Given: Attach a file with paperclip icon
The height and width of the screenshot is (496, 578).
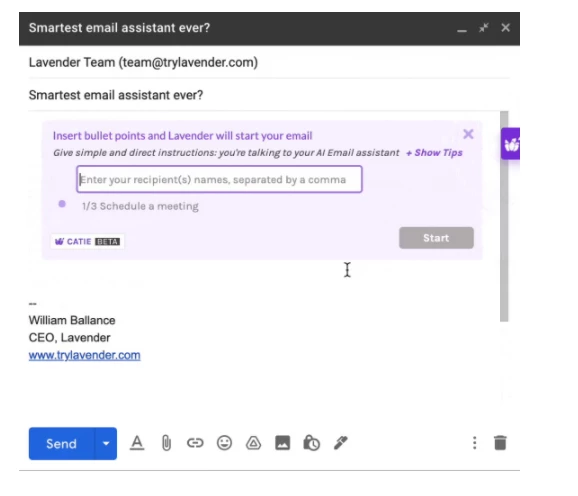Looking at the screenshot, I should [x=166, y=443].
